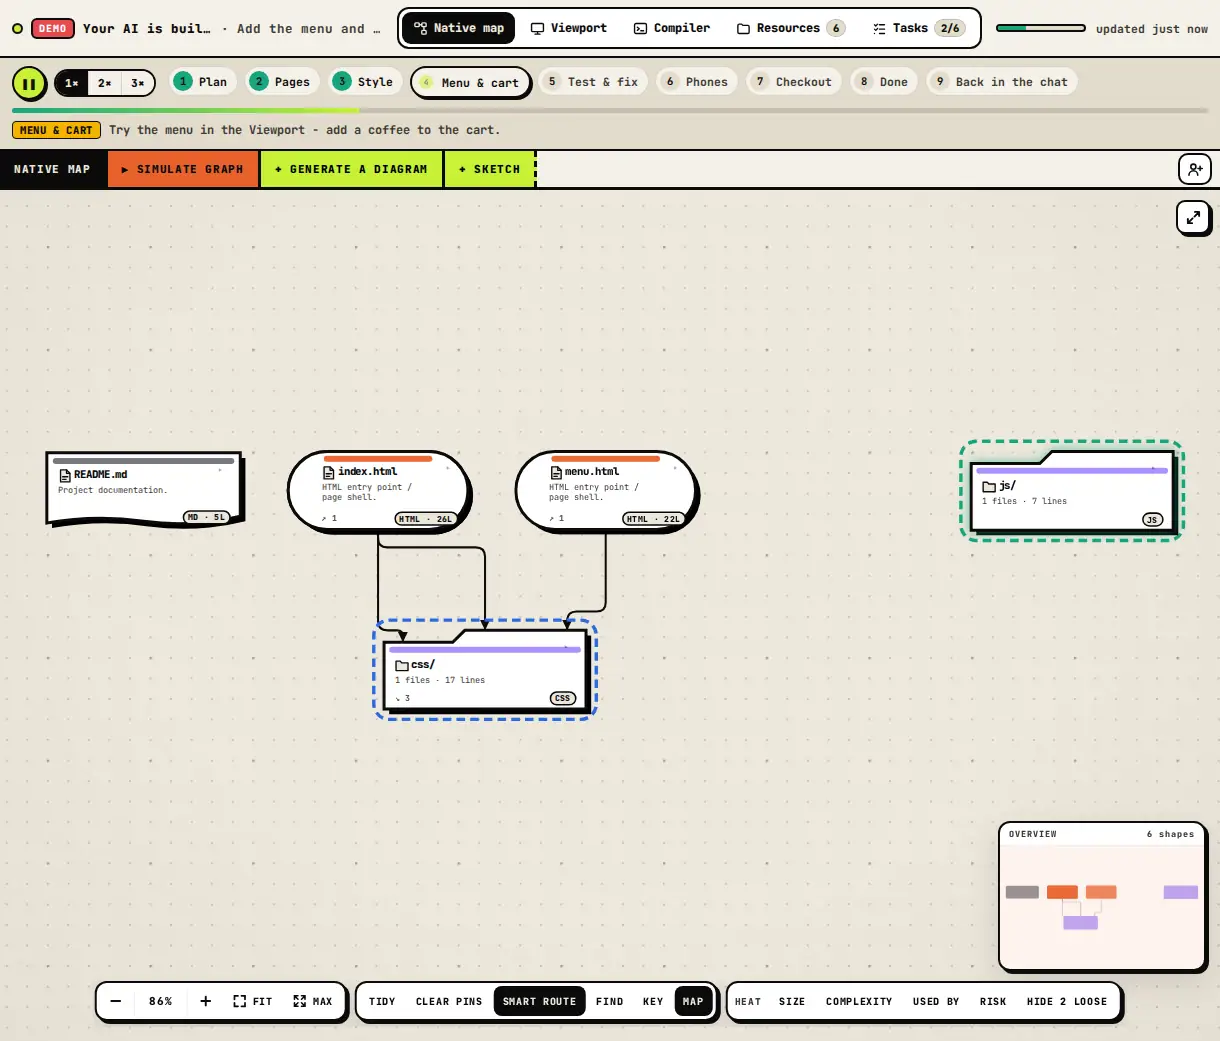This screenshot has width=1220, height=1041.
Task: Click the index.html file icon
Action: [329, 472]
